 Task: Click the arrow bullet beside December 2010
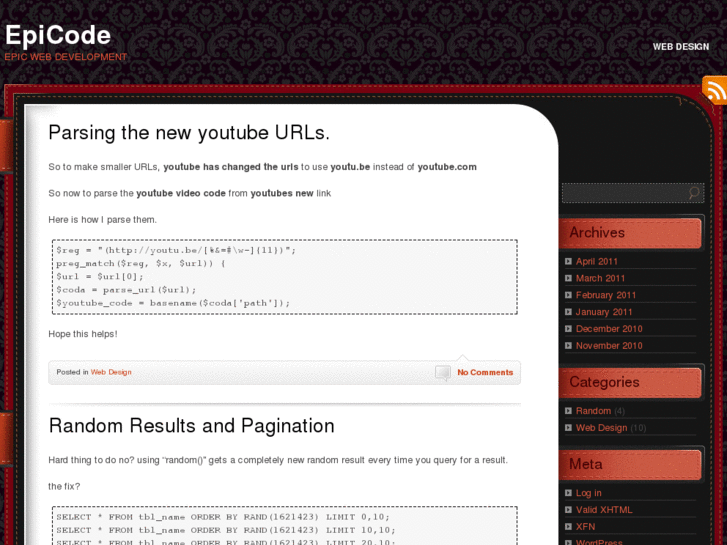point(568,328)
